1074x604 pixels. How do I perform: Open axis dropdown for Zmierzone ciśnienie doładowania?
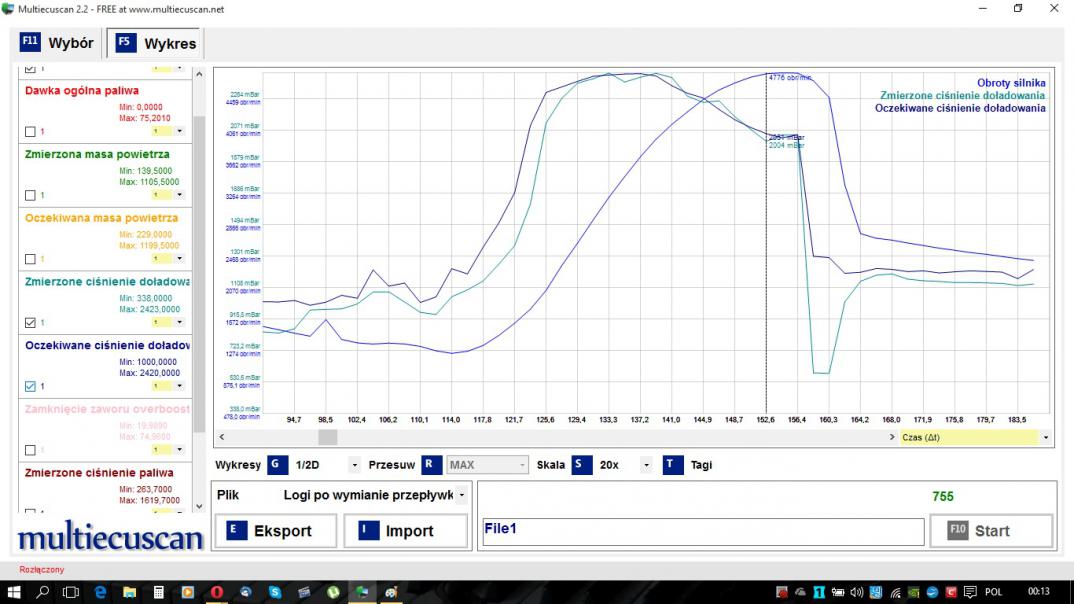(179, 322)
